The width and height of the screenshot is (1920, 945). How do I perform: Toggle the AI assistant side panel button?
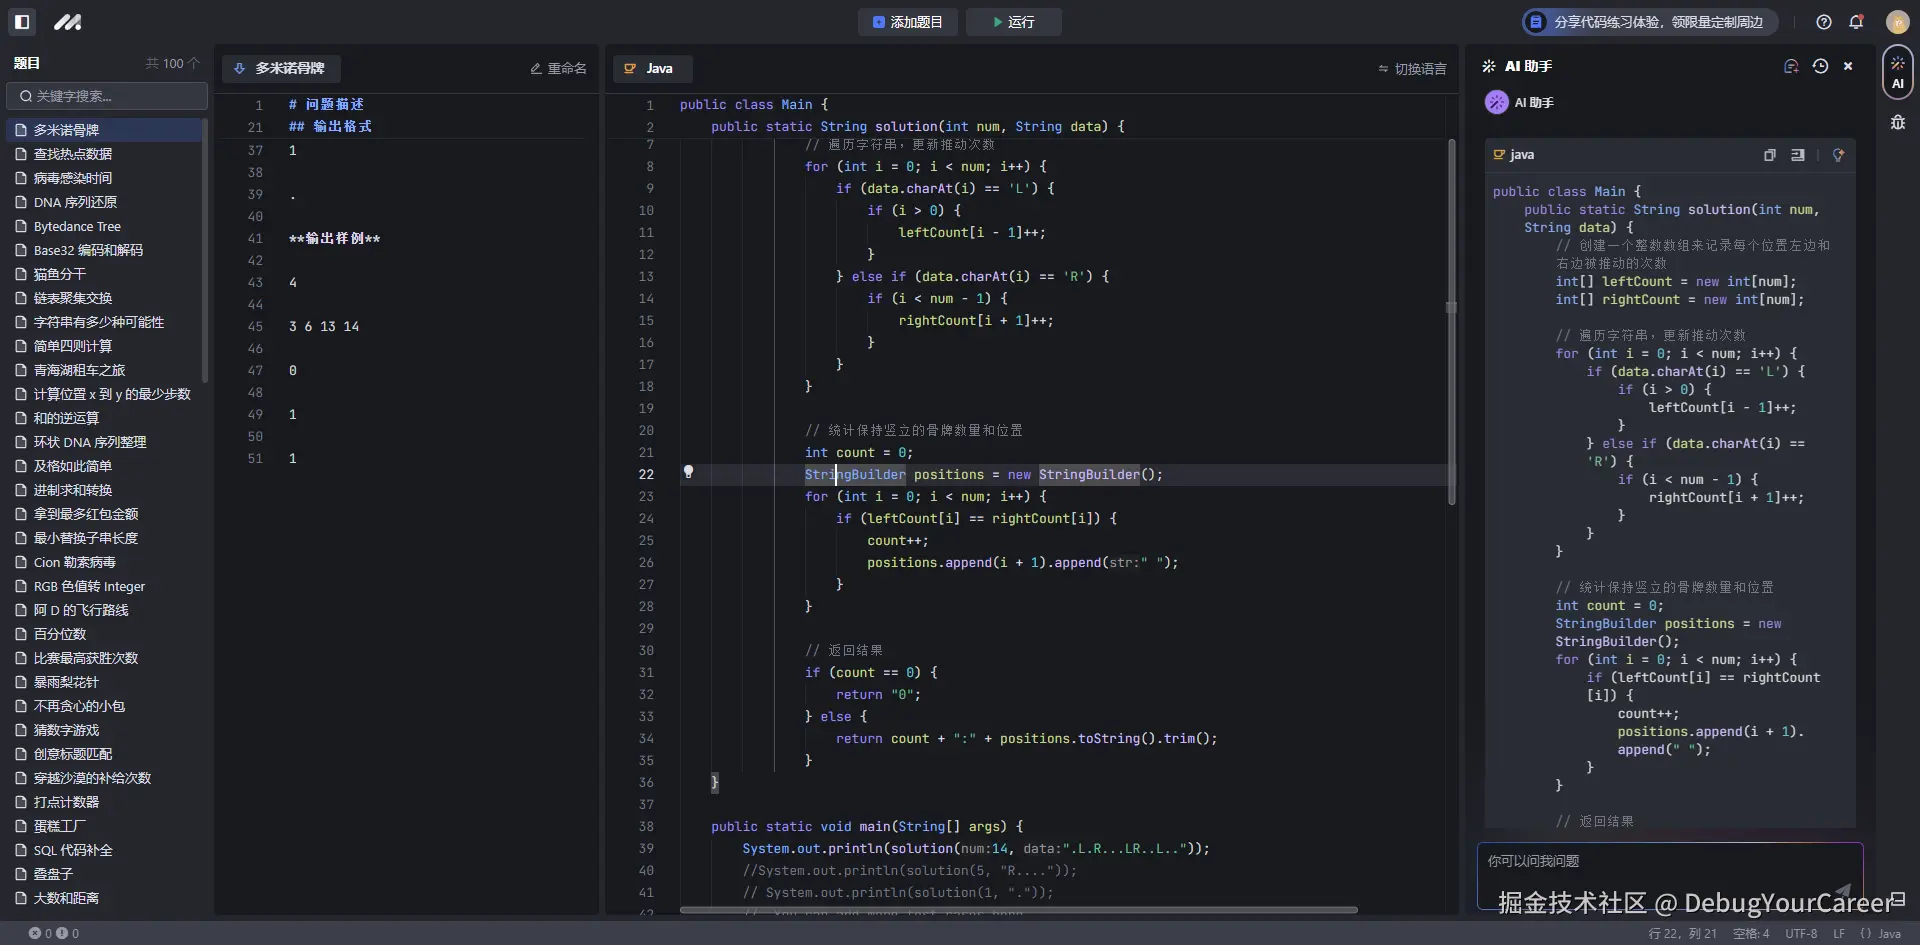click(1897, 72)
